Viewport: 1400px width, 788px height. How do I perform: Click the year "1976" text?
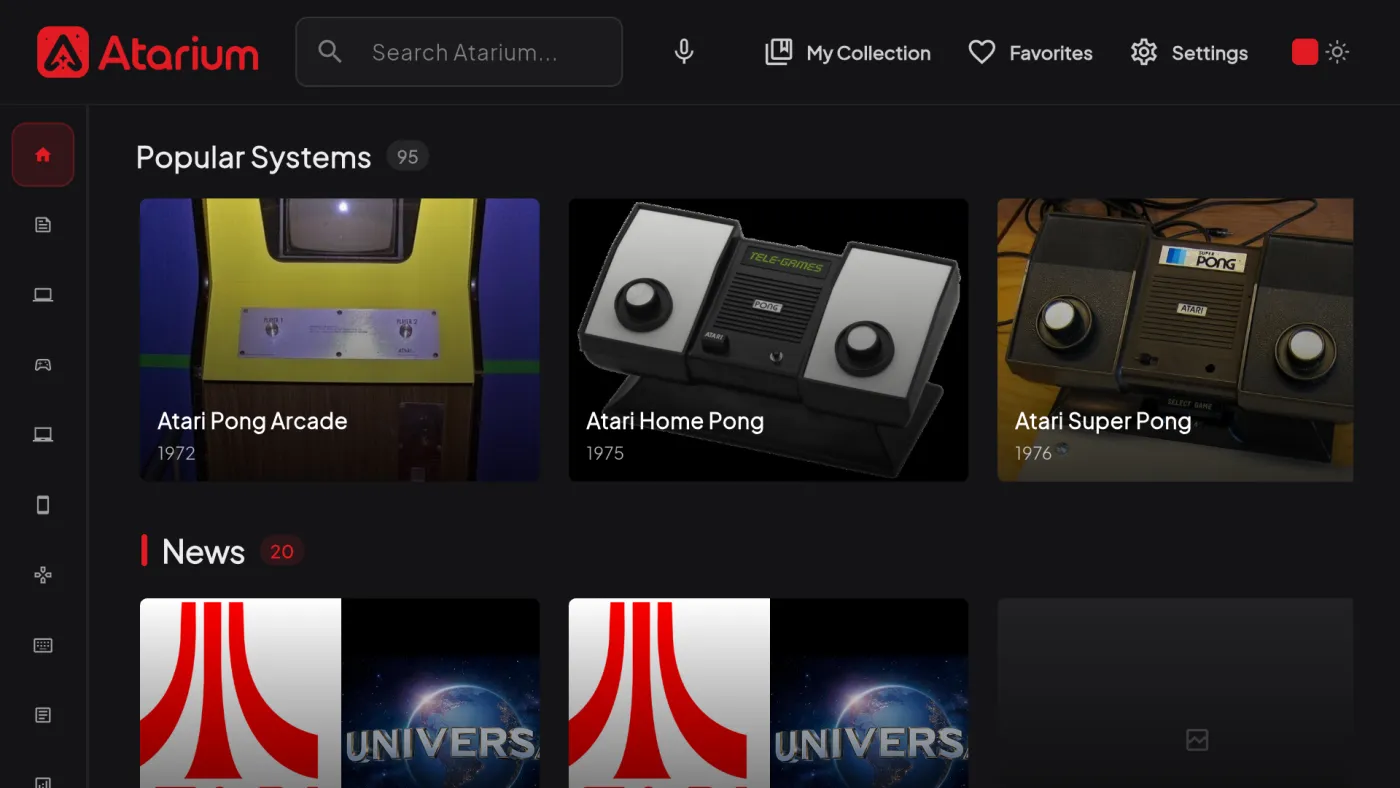point(1033,453)
